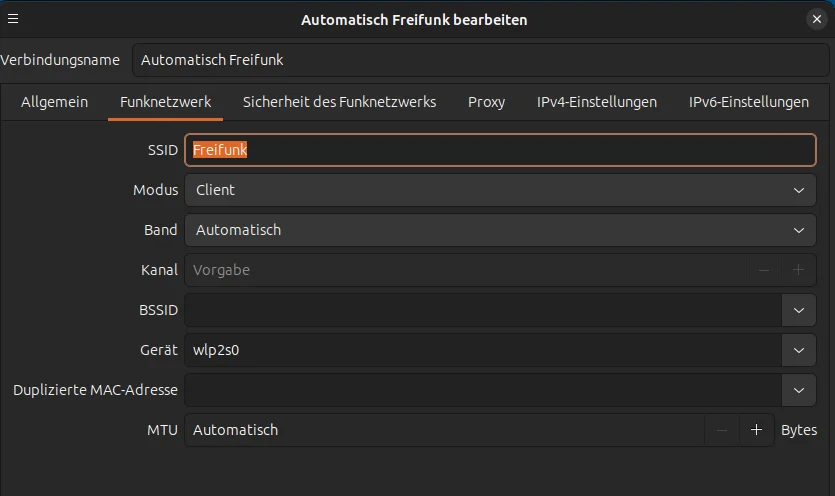Decrease MTU with the minus button

pyautogui.click(x=722, y=430)
